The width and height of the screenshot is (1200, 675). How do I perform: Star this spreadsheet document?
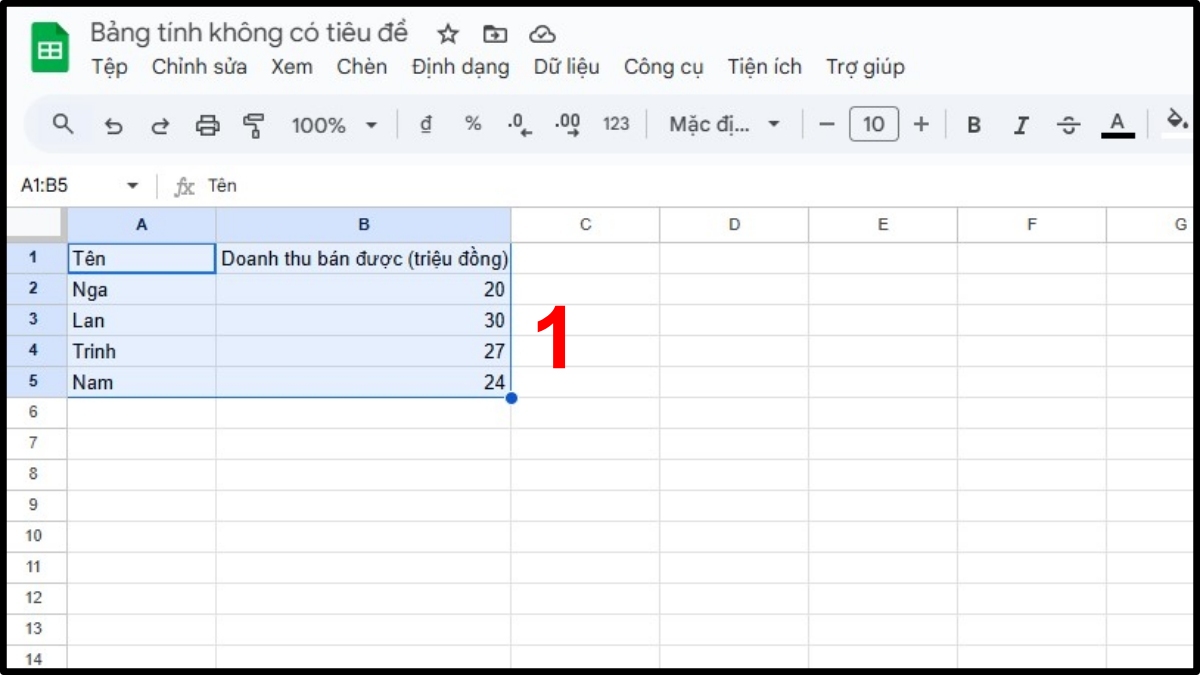[x=448, y=34]
